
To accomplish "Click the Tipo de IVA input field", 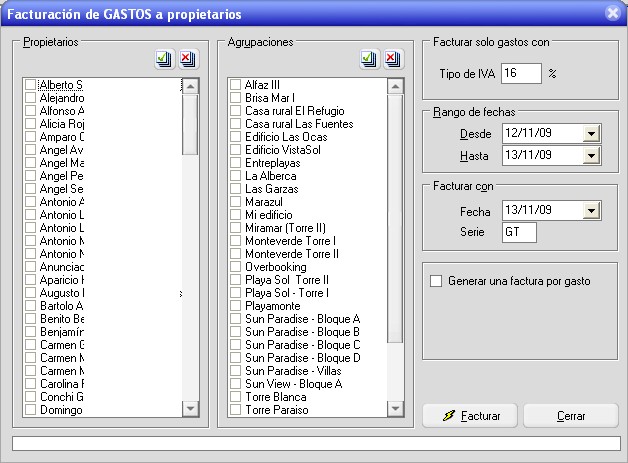I will [x=521, y=73].
